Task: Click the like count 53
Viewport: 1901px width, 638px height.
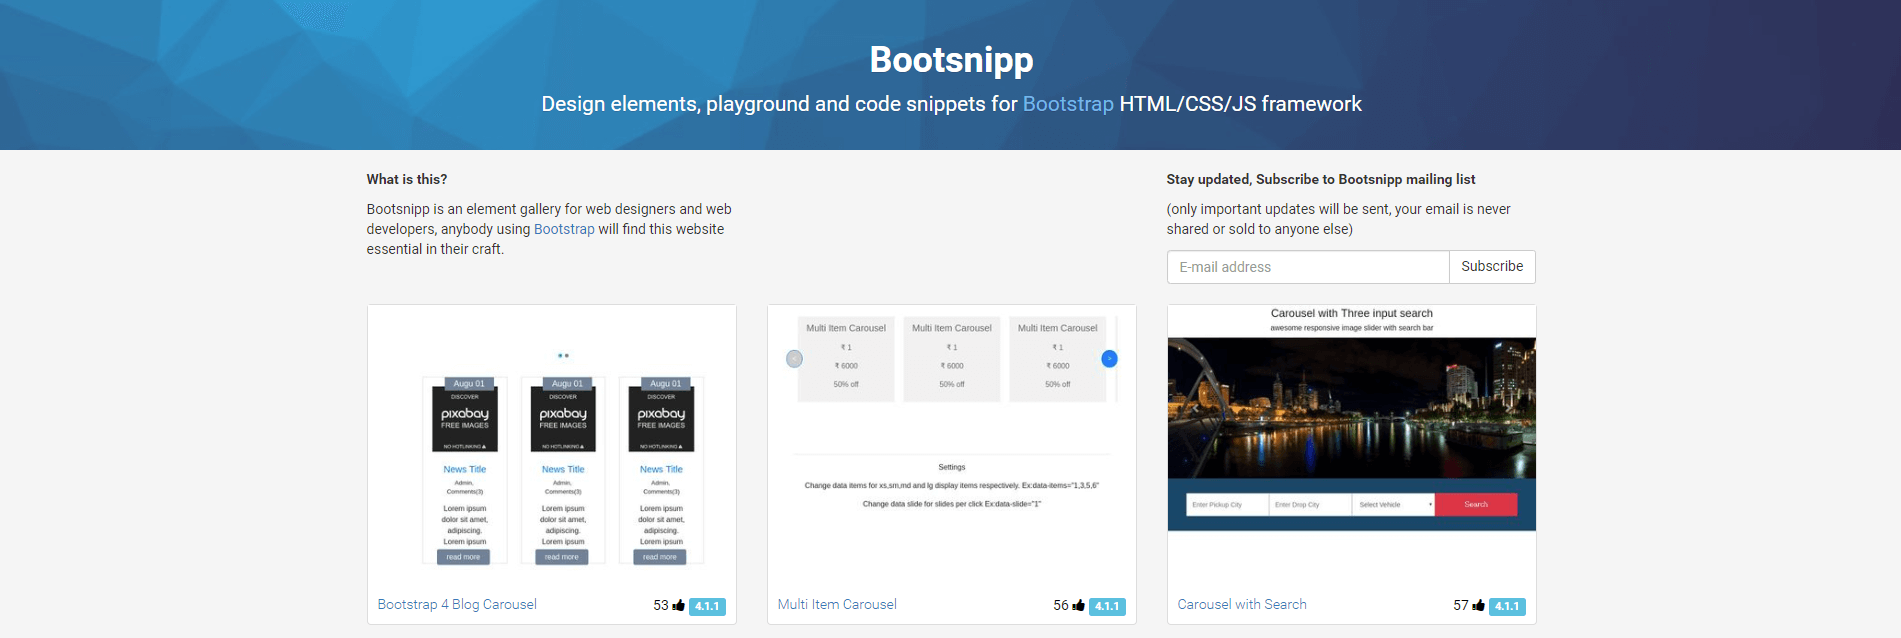Action: (661, 605)
